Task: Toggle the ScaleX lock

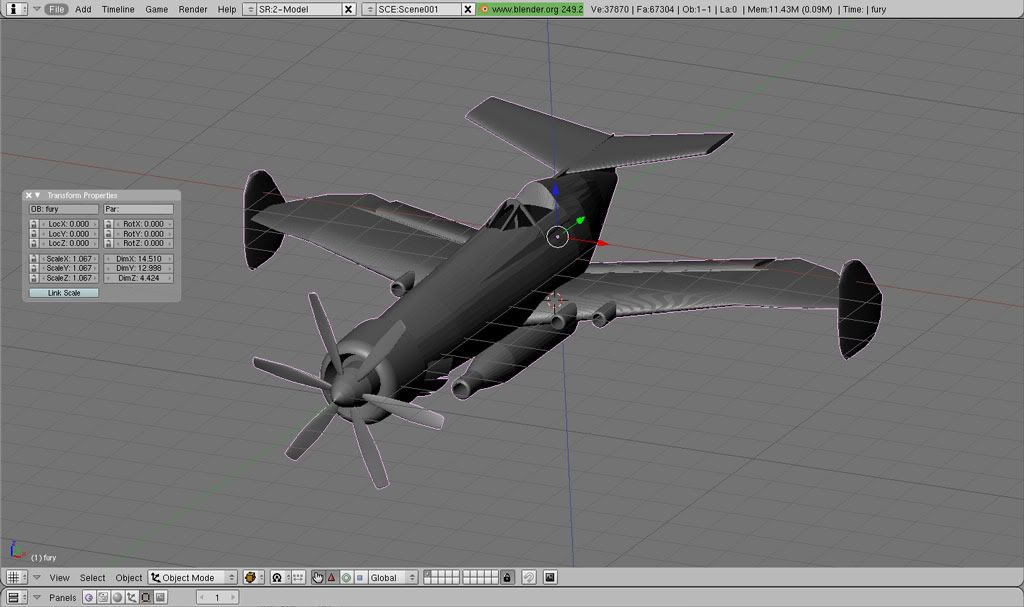Action: pyautogui.click(x=33, y=259)
